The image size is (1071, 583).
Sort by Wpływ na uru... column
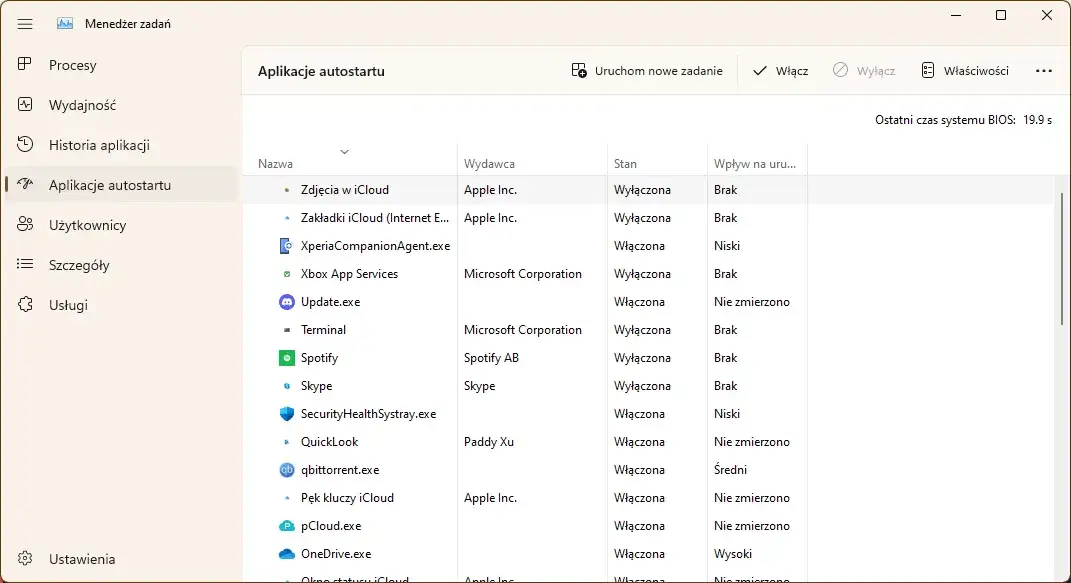click(x=757, y=159)
